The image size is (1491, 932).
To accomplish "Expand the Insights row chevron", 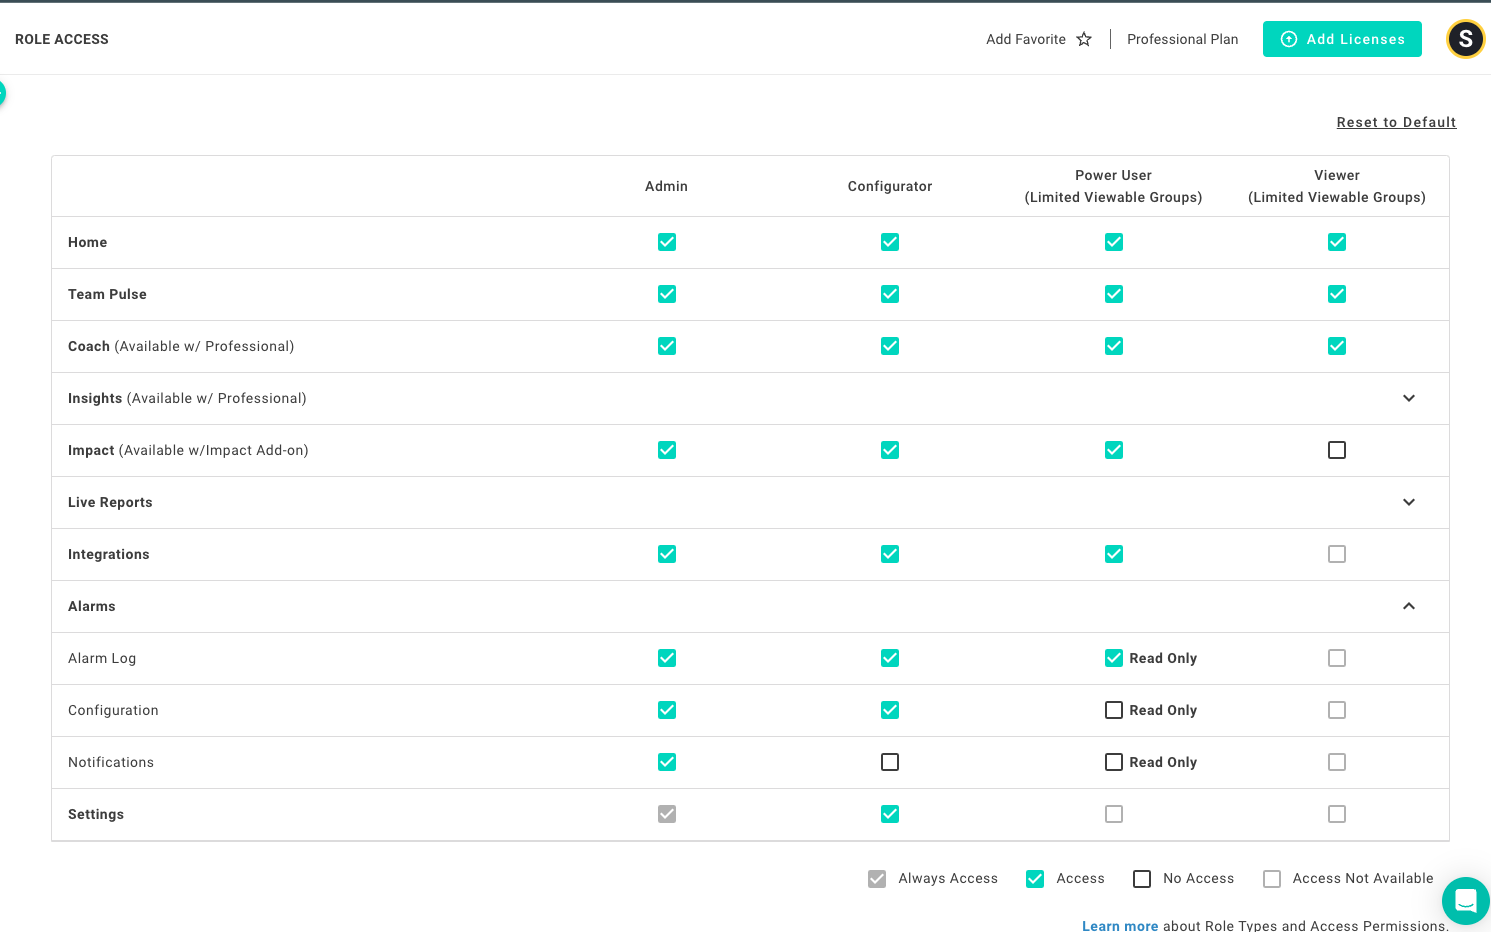I will click(x=1409, y=398).
